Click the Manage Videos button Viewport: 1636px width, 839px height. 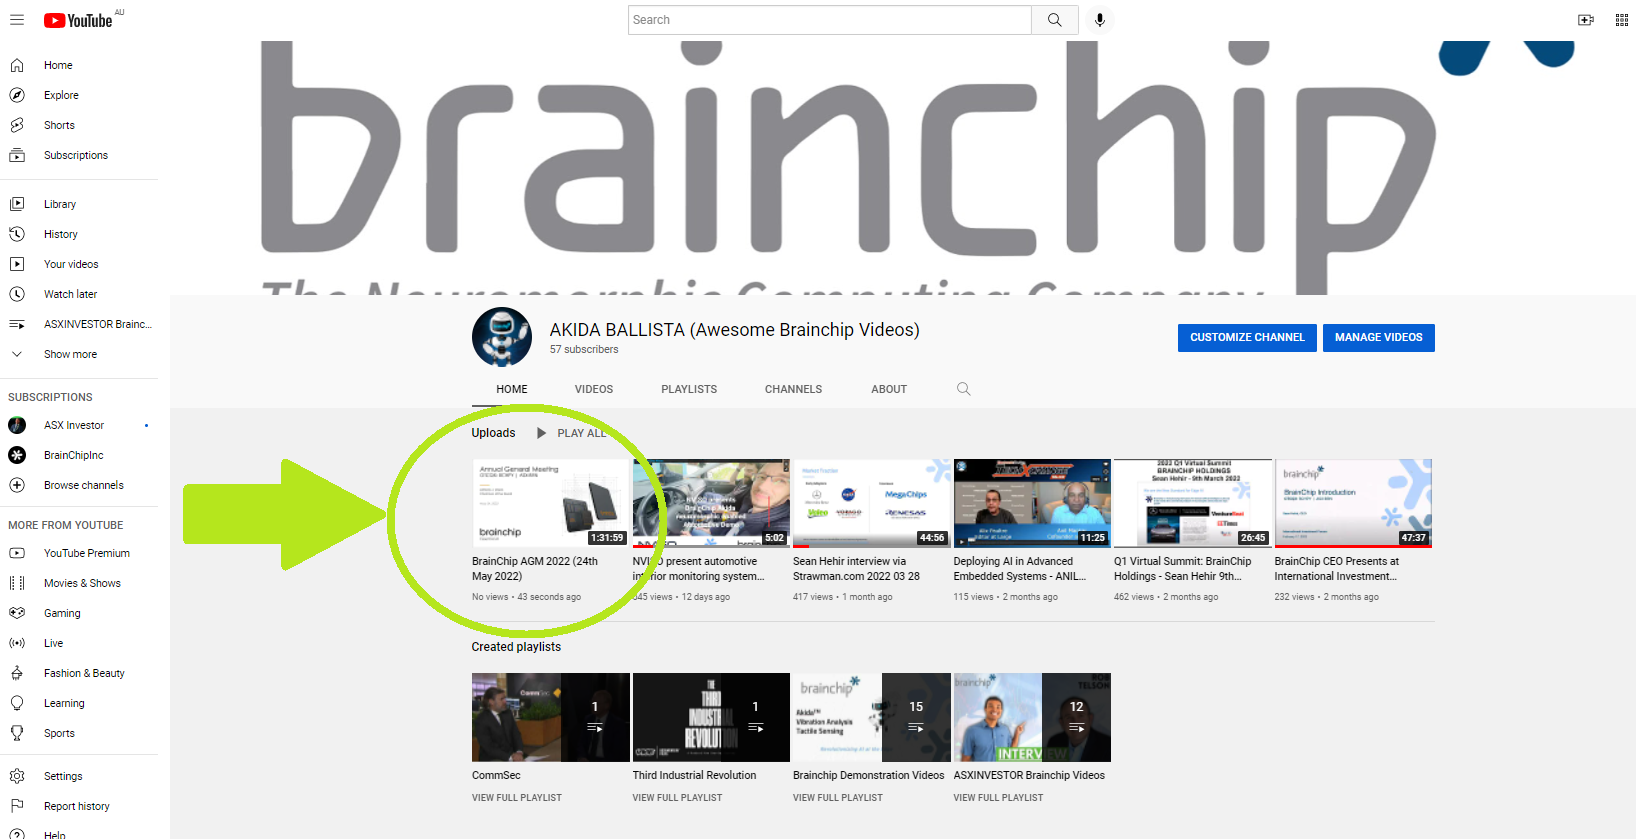click(x=1378, y=338)
